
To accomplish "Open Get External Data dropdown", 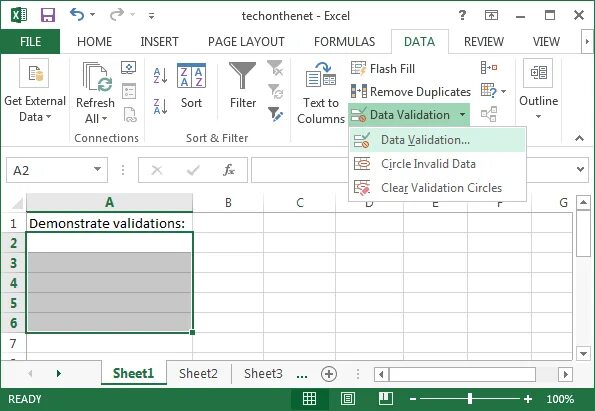I will click(x=35, y=91).
